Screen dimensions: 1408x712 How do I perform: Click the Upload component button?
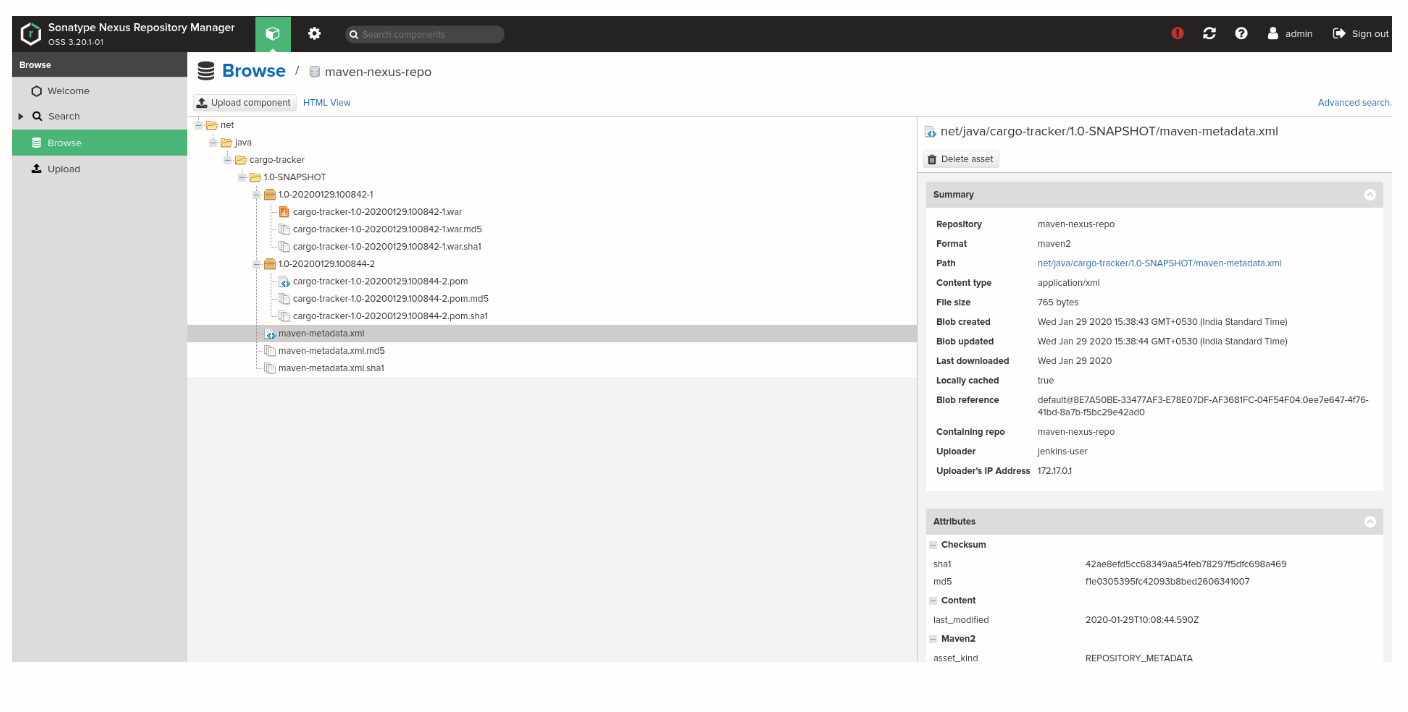pyautogui.click(x=244, y=103)
